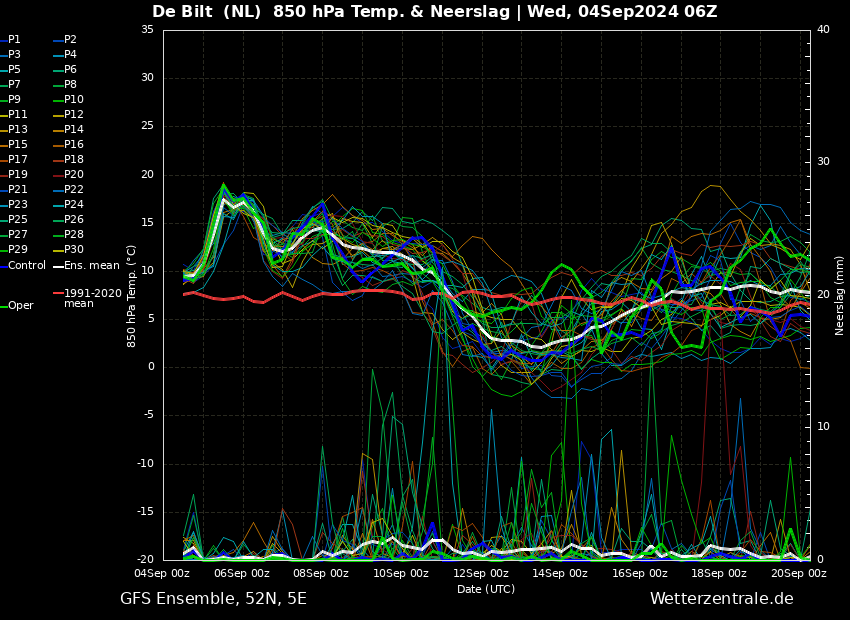Click the P1 legend entry

[14, 40]
